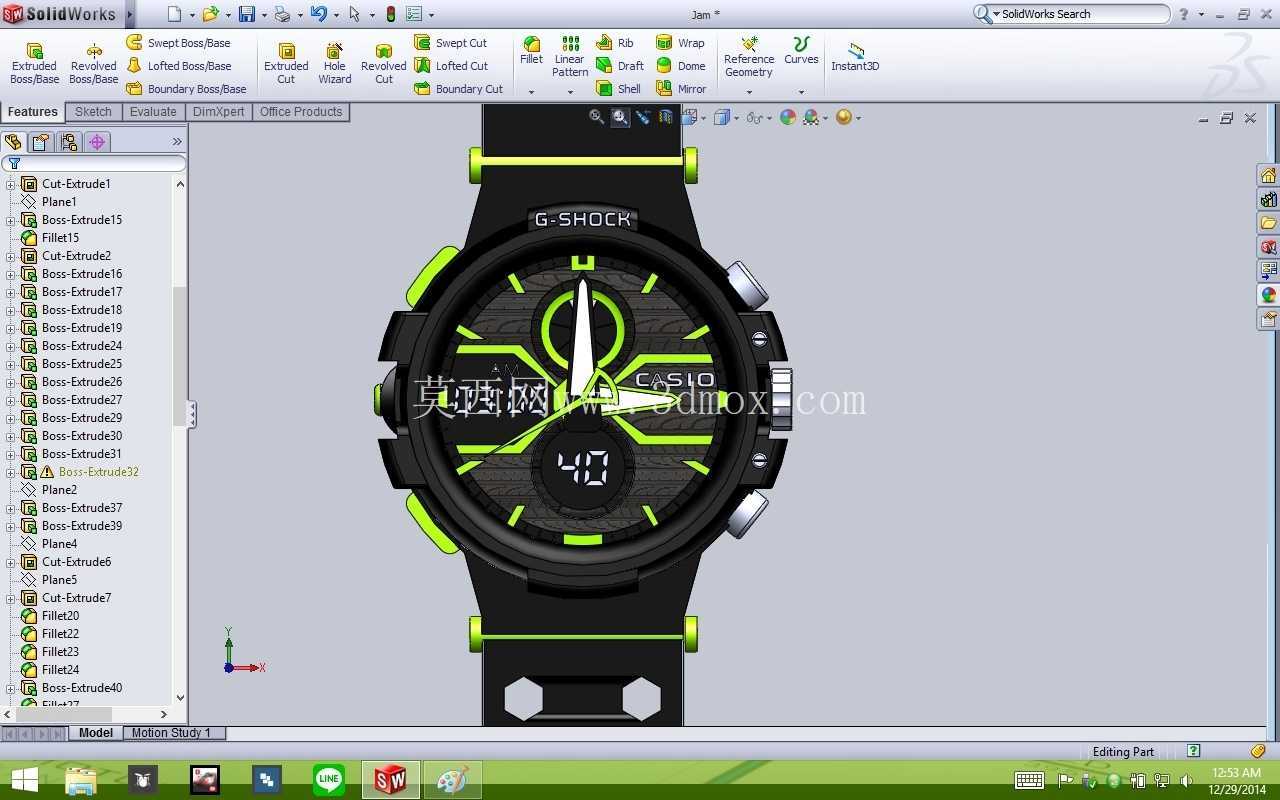
Task: Open the PropertyManager tab icon
Action: tap(40, 142)
